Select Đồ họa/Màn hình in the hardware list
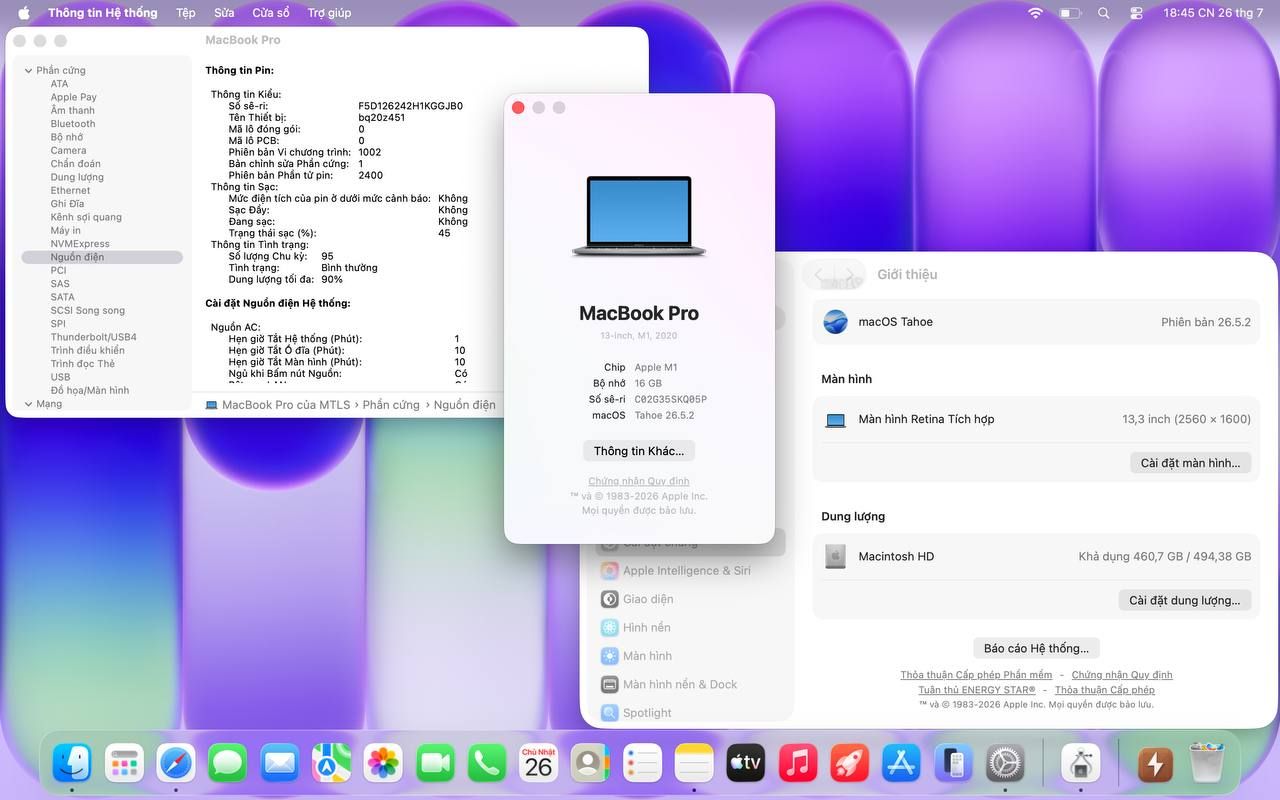This screenshot has height=800, width=1280. [x=90, y=390]
